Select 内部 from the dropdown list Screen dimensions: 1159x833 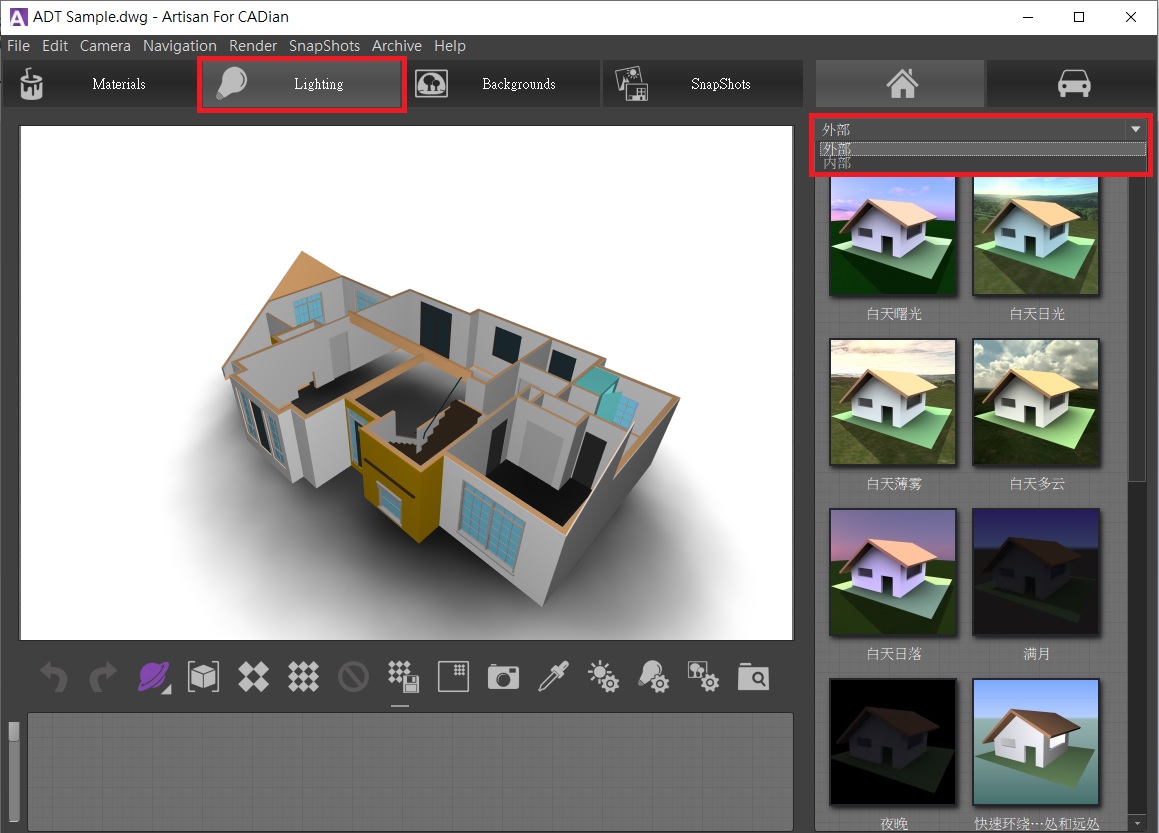[x=838, y=163]
